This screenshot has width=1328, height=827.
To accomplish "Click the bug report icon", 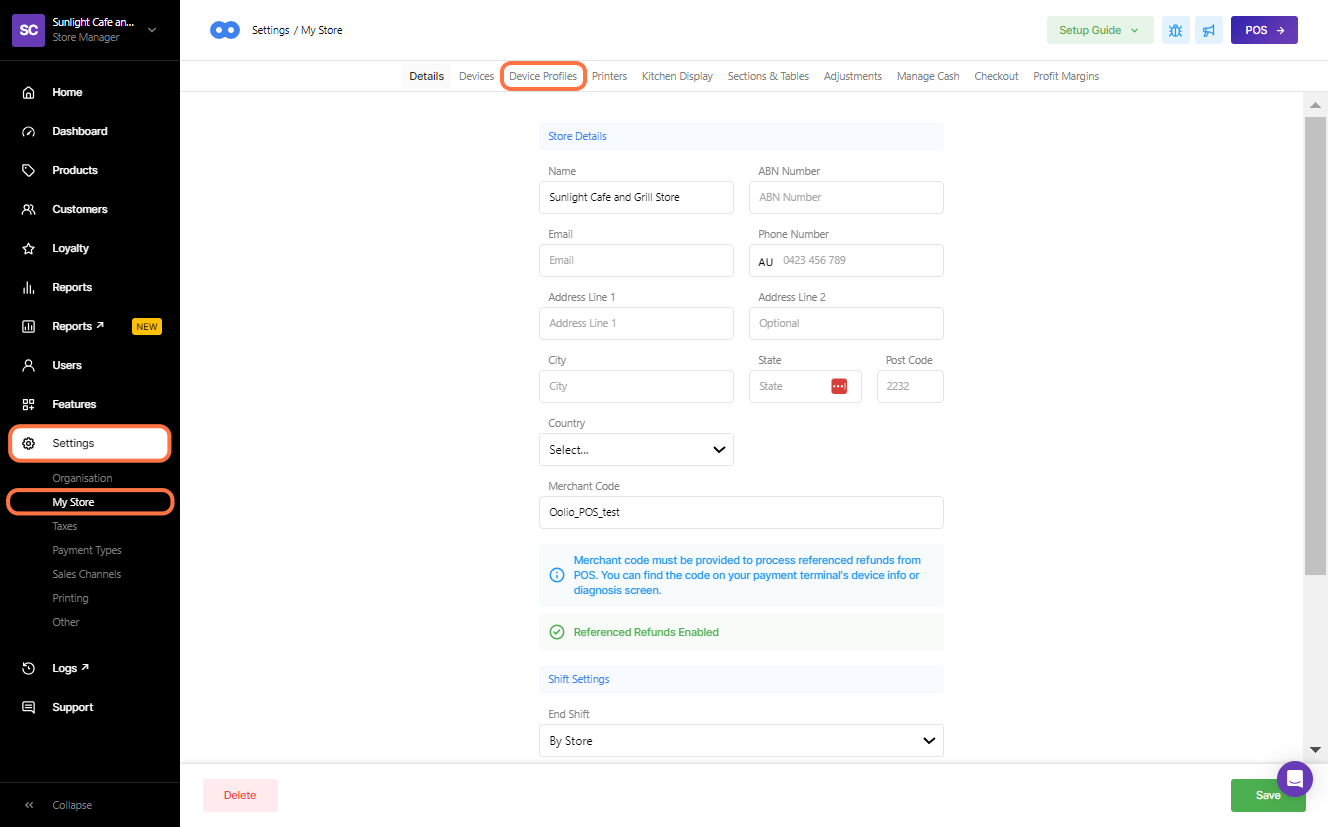I will [1175, 30].
